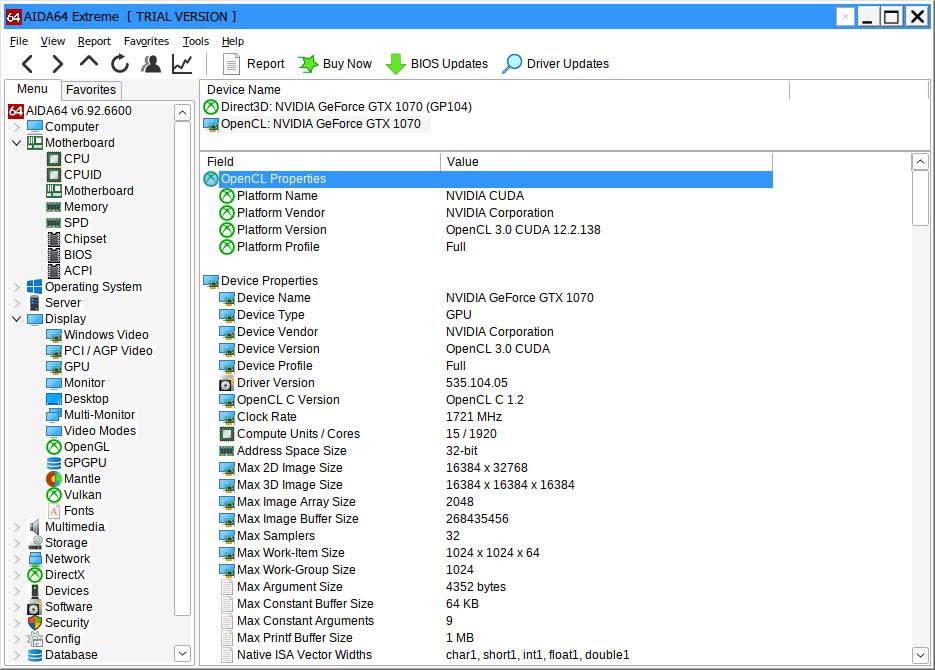Select the Direct3D NVIDIA GeForce GTX 1070 device
935x670 pixels.
(x=338, y=107)
